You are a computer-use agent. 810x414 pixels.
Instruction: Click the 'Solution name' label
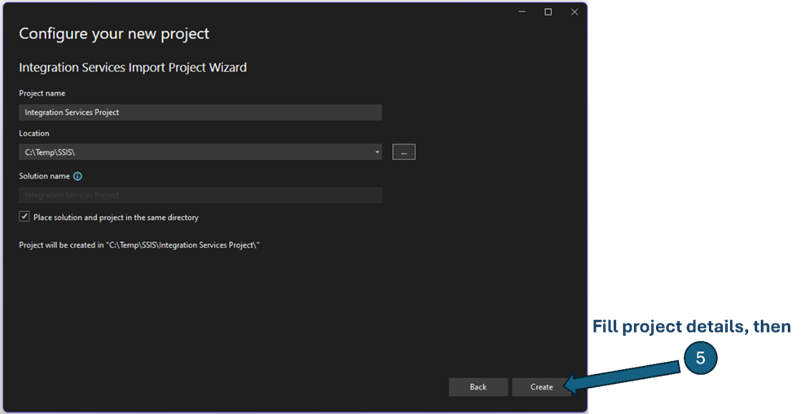coord(44,176)
